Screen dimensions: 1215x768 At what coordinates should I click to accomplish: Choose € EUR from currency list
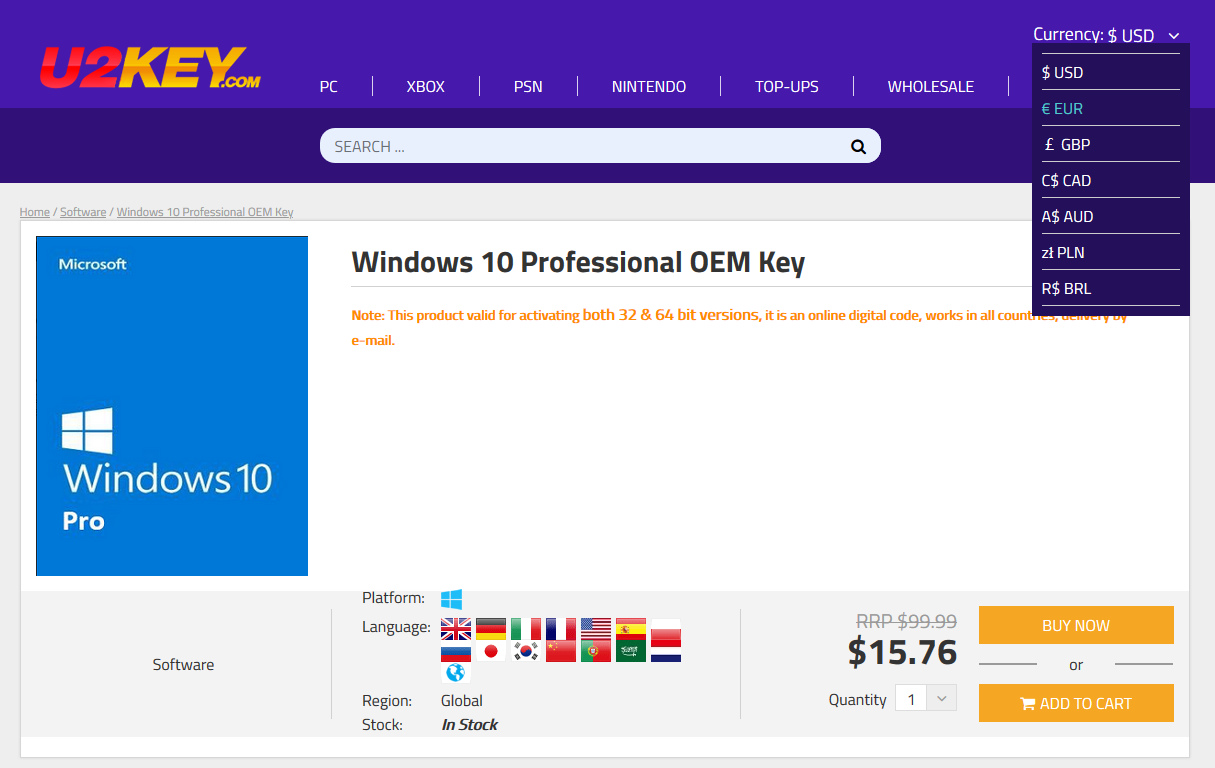click(1111, 108)
